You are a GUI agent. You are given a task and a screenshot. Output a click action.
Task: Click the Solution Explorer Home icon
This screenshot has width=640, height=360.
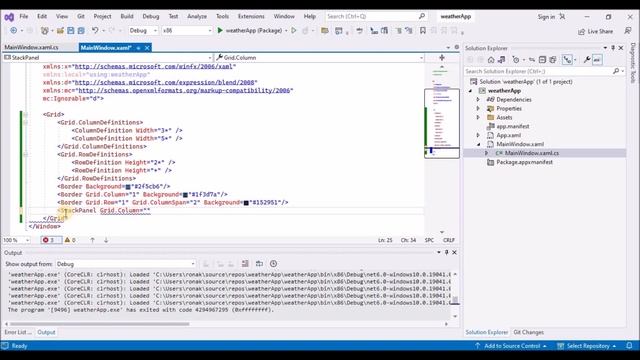coord(491,60)
